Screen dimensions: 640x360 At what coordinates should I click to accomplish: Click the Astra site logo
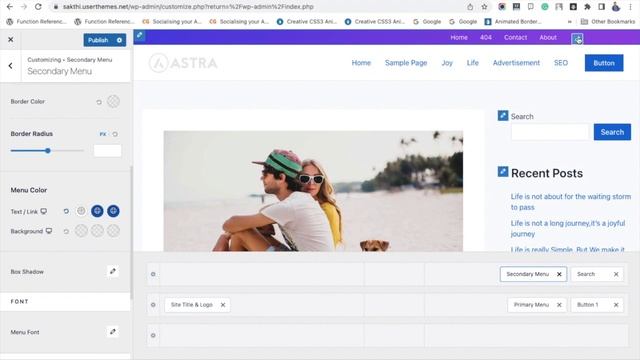tap(183, 63)
